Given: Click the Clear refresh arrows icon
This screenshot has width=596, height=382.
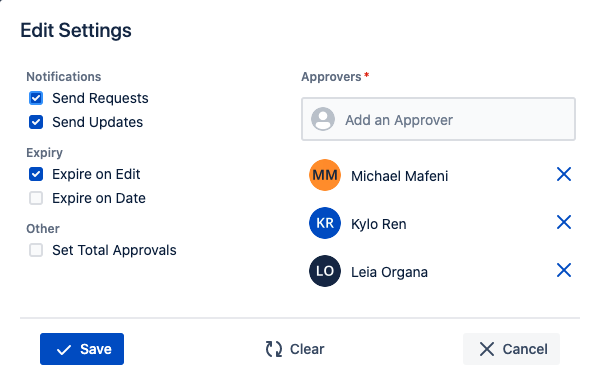Looking at the screenshot, I should click(x=274, y=349).
